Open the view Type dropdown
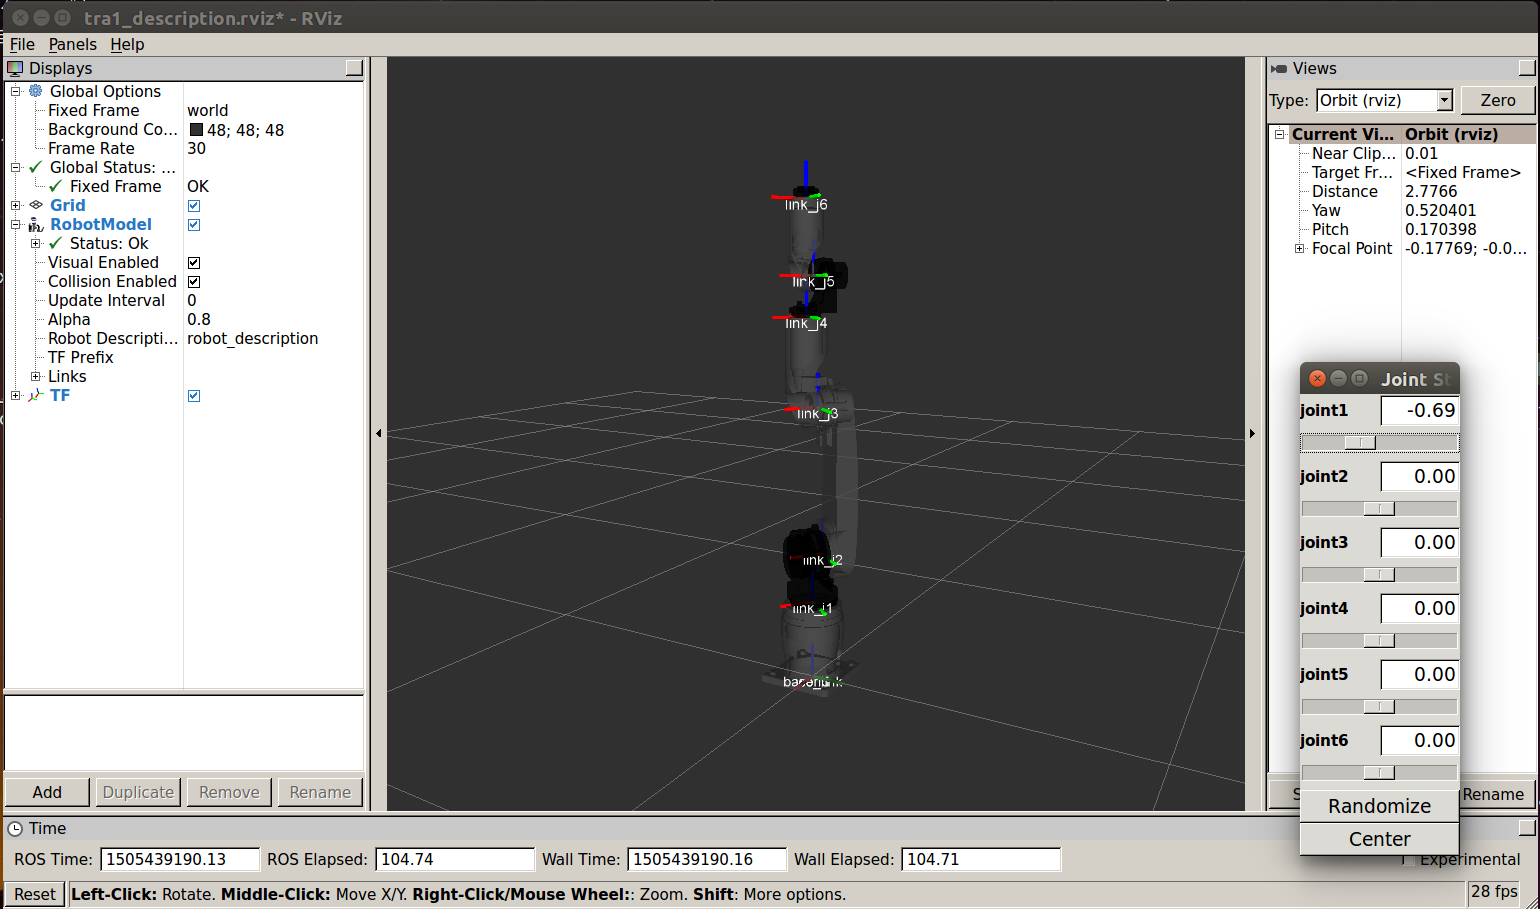Viewport: 1540px width, 909px height. [x=1444, y=100]
